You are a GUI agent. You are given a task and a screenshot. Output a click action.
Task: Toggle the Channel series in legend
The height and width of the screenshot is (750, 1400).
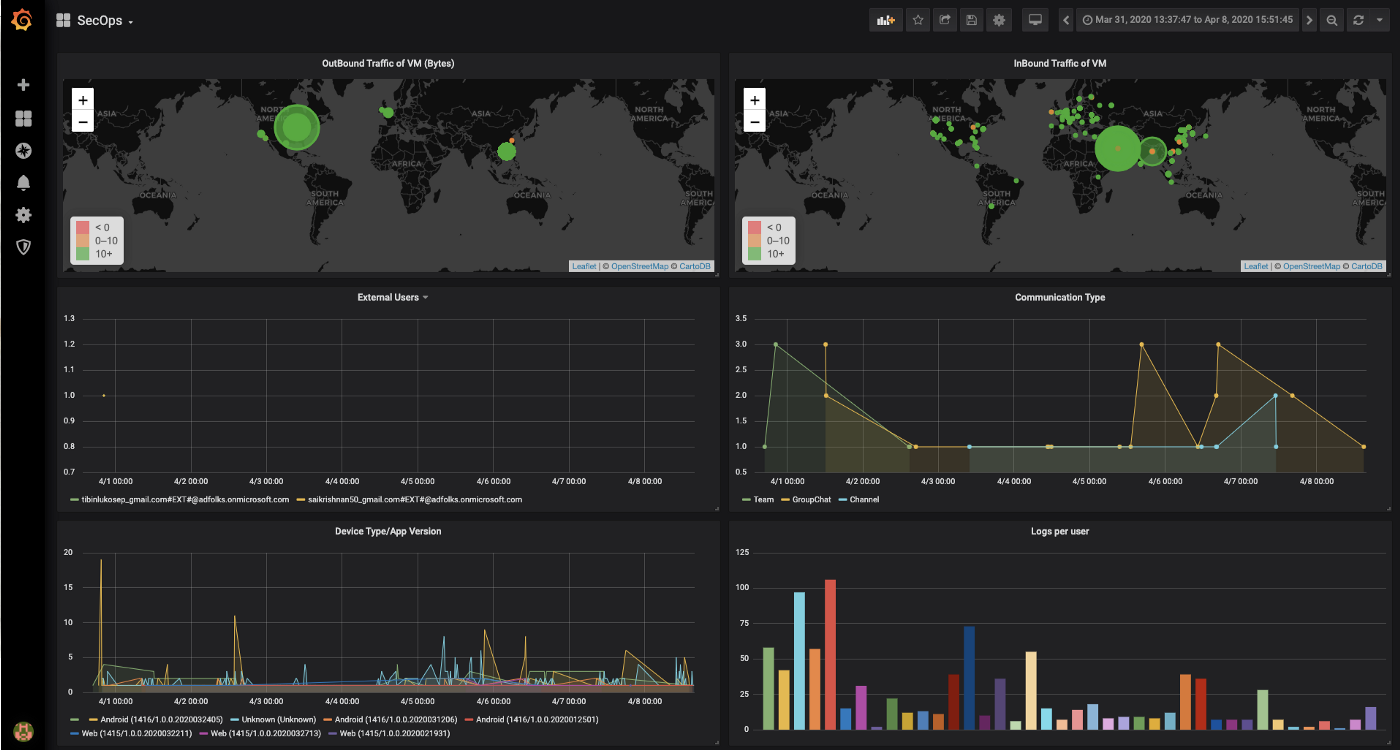tap(865, 499)
